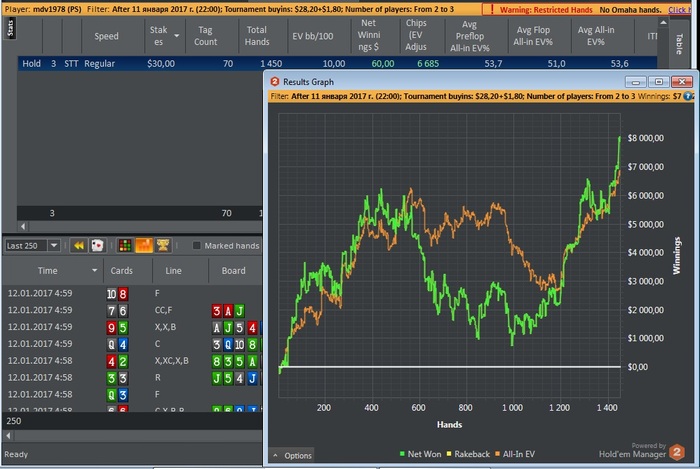700x469 pixels.
Task: Sort by Net Winnings $ column header
Action: coord(369,35)
